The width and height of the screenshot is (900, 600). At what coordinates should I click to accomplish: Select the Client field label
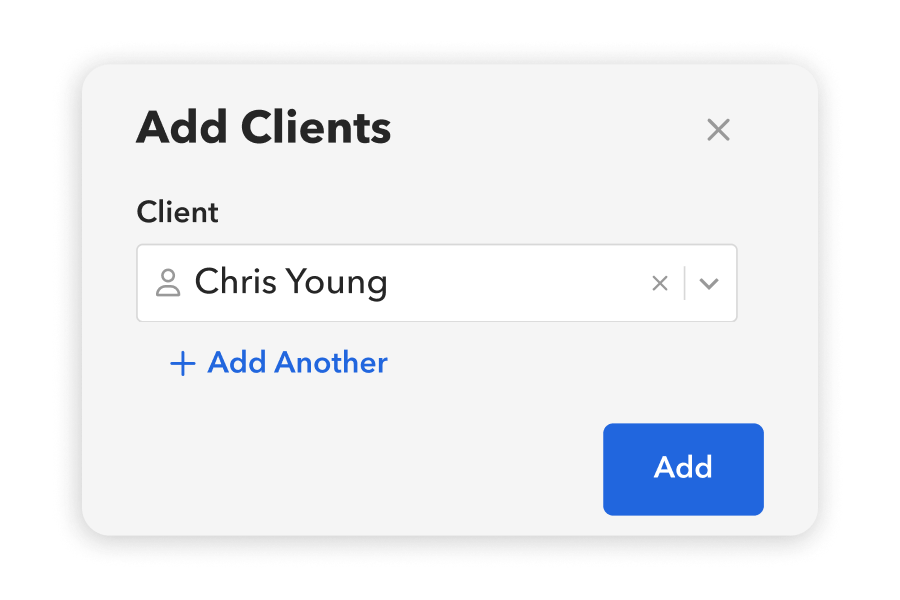point(177,212)
